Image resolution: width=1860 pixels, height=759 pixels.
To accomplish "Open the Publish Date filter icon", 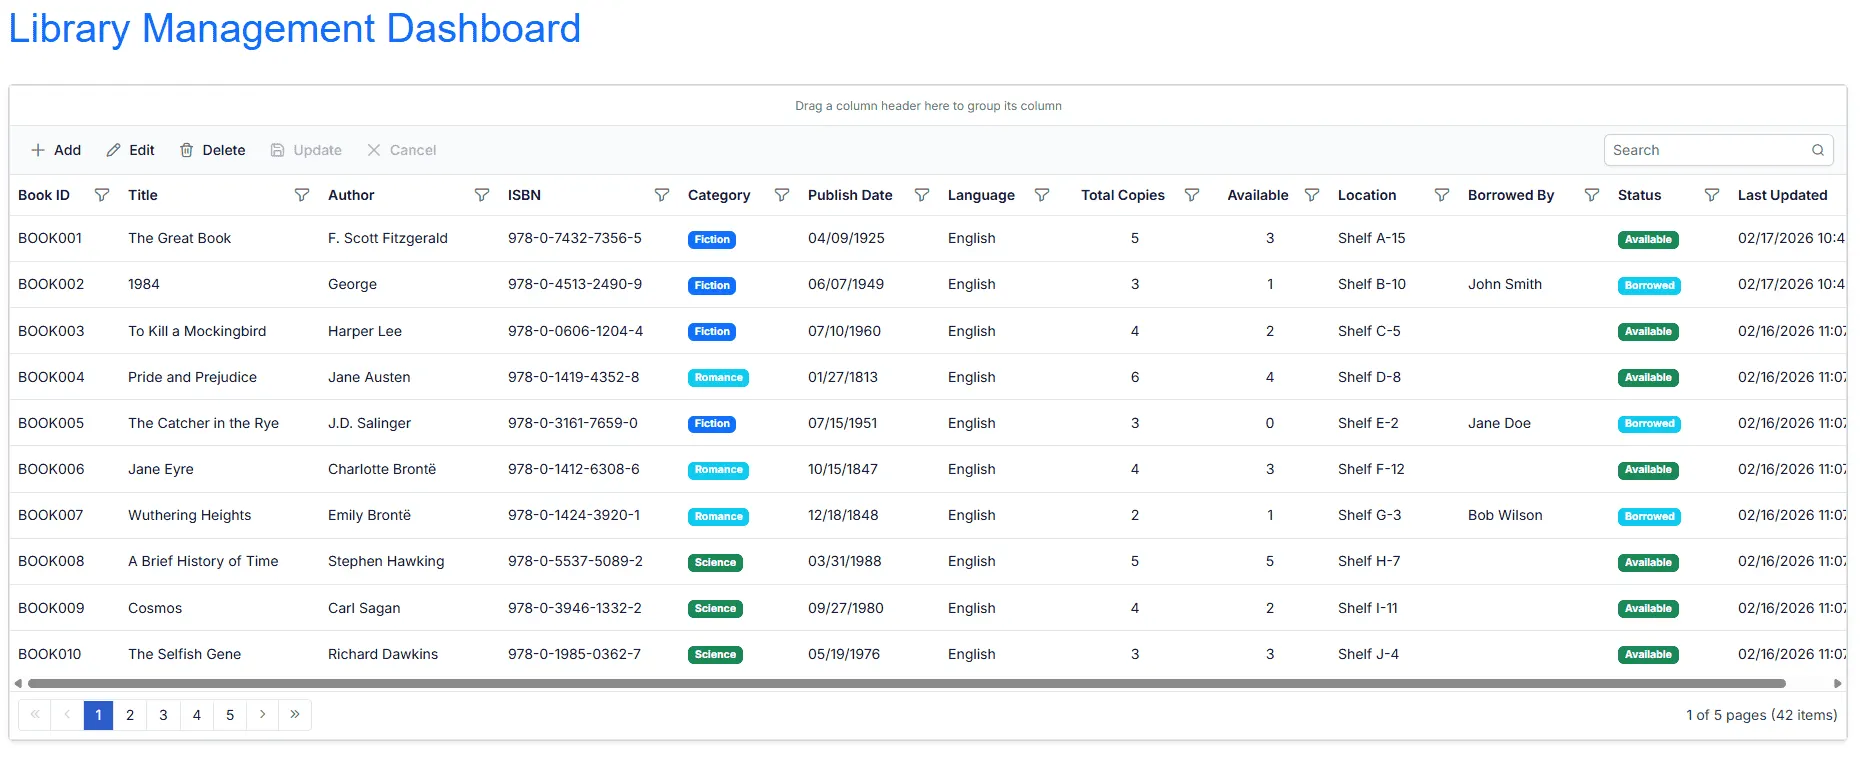I will (x=922, y=195).
